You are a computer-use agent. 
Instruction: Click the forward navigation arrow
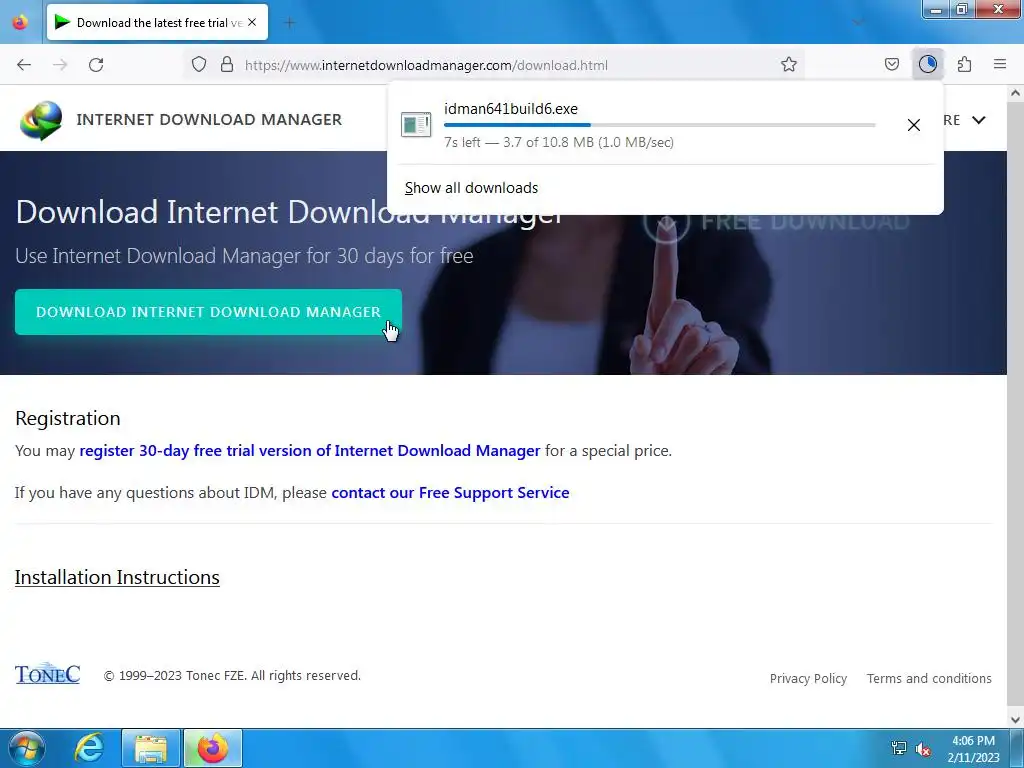click(x=60, y=65)
